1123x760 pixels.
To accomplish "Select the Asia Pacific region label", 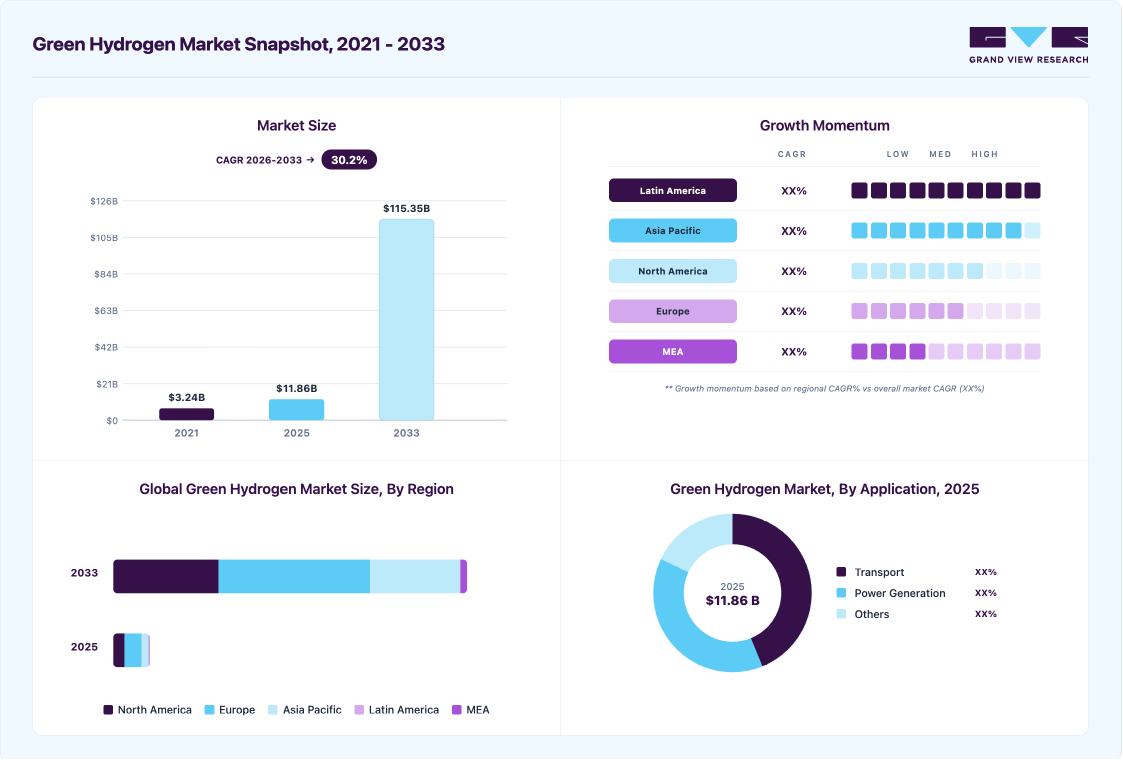I will click(673, 231).
